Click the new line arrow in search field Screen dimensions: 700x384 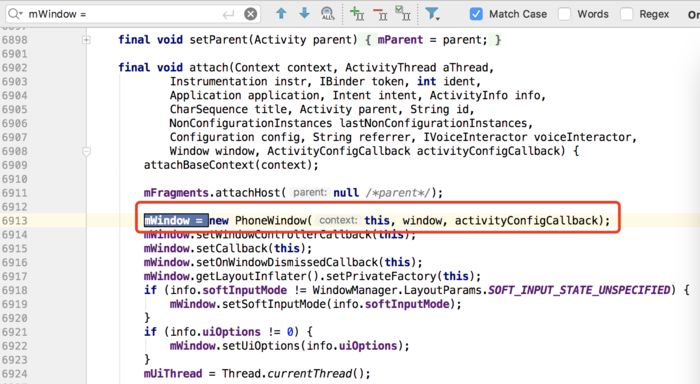click(x=228, y=15)
